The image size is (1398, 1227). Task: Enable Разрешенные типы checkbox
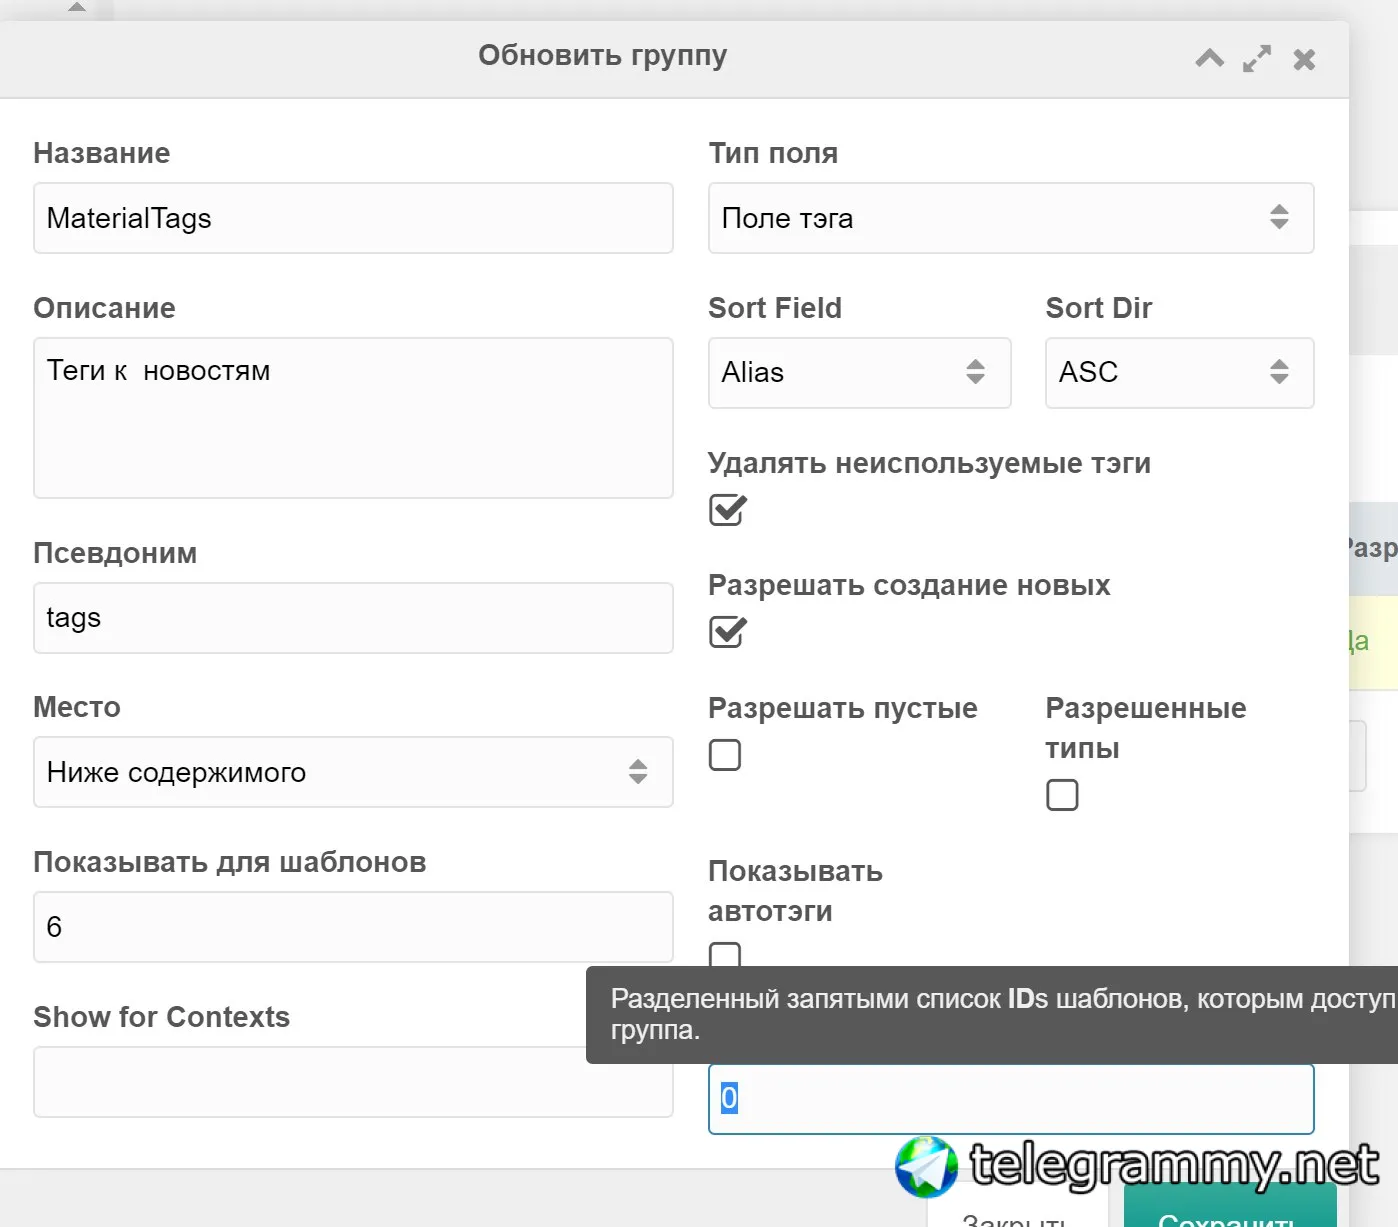tap(1062, 795)
